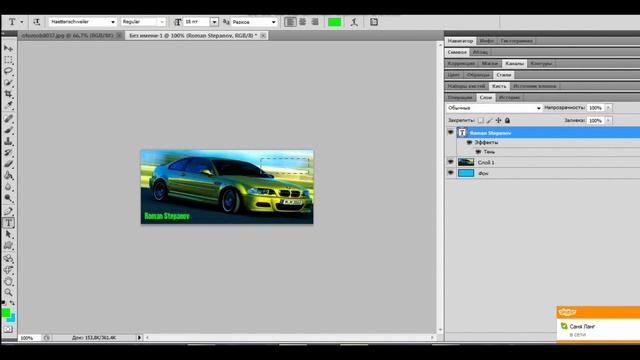
Task: Select the History Brush tool
Action: pos(9,153)
